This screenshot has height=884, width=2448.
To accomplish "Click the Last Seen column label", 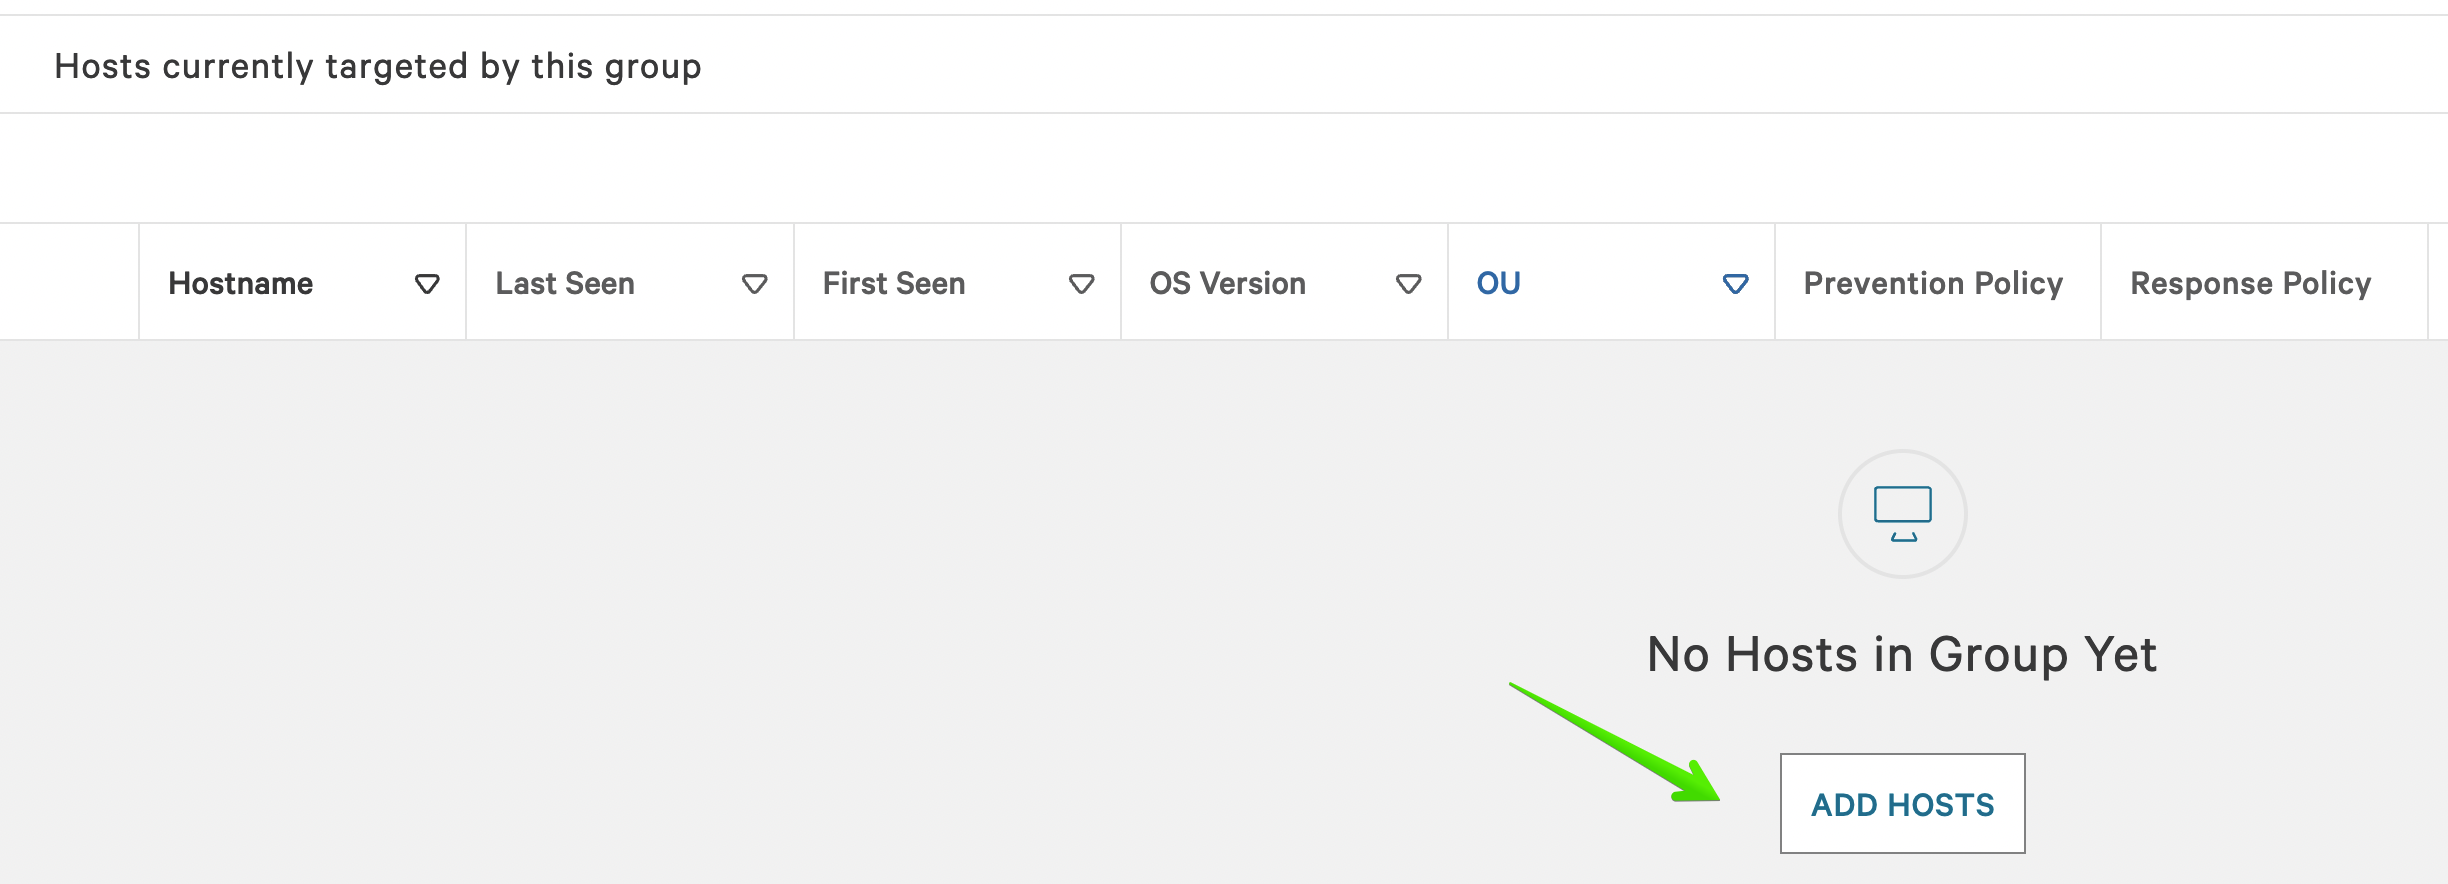I will (x=565, y=284).
